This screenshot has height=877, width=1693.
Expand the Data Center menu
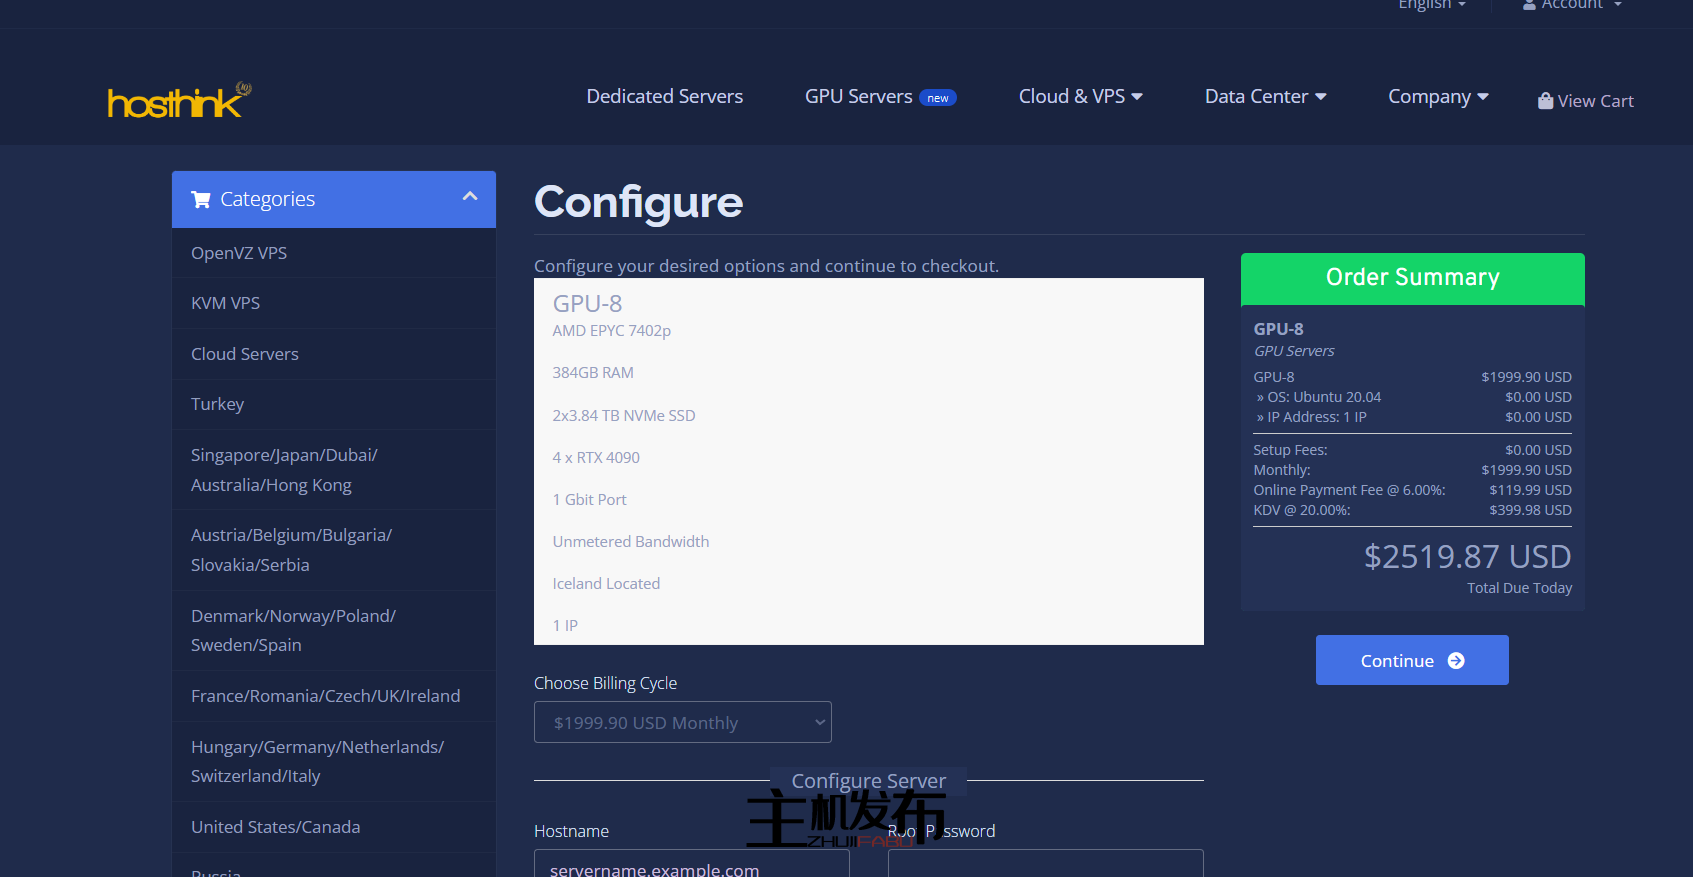(x=1264, y=97)
